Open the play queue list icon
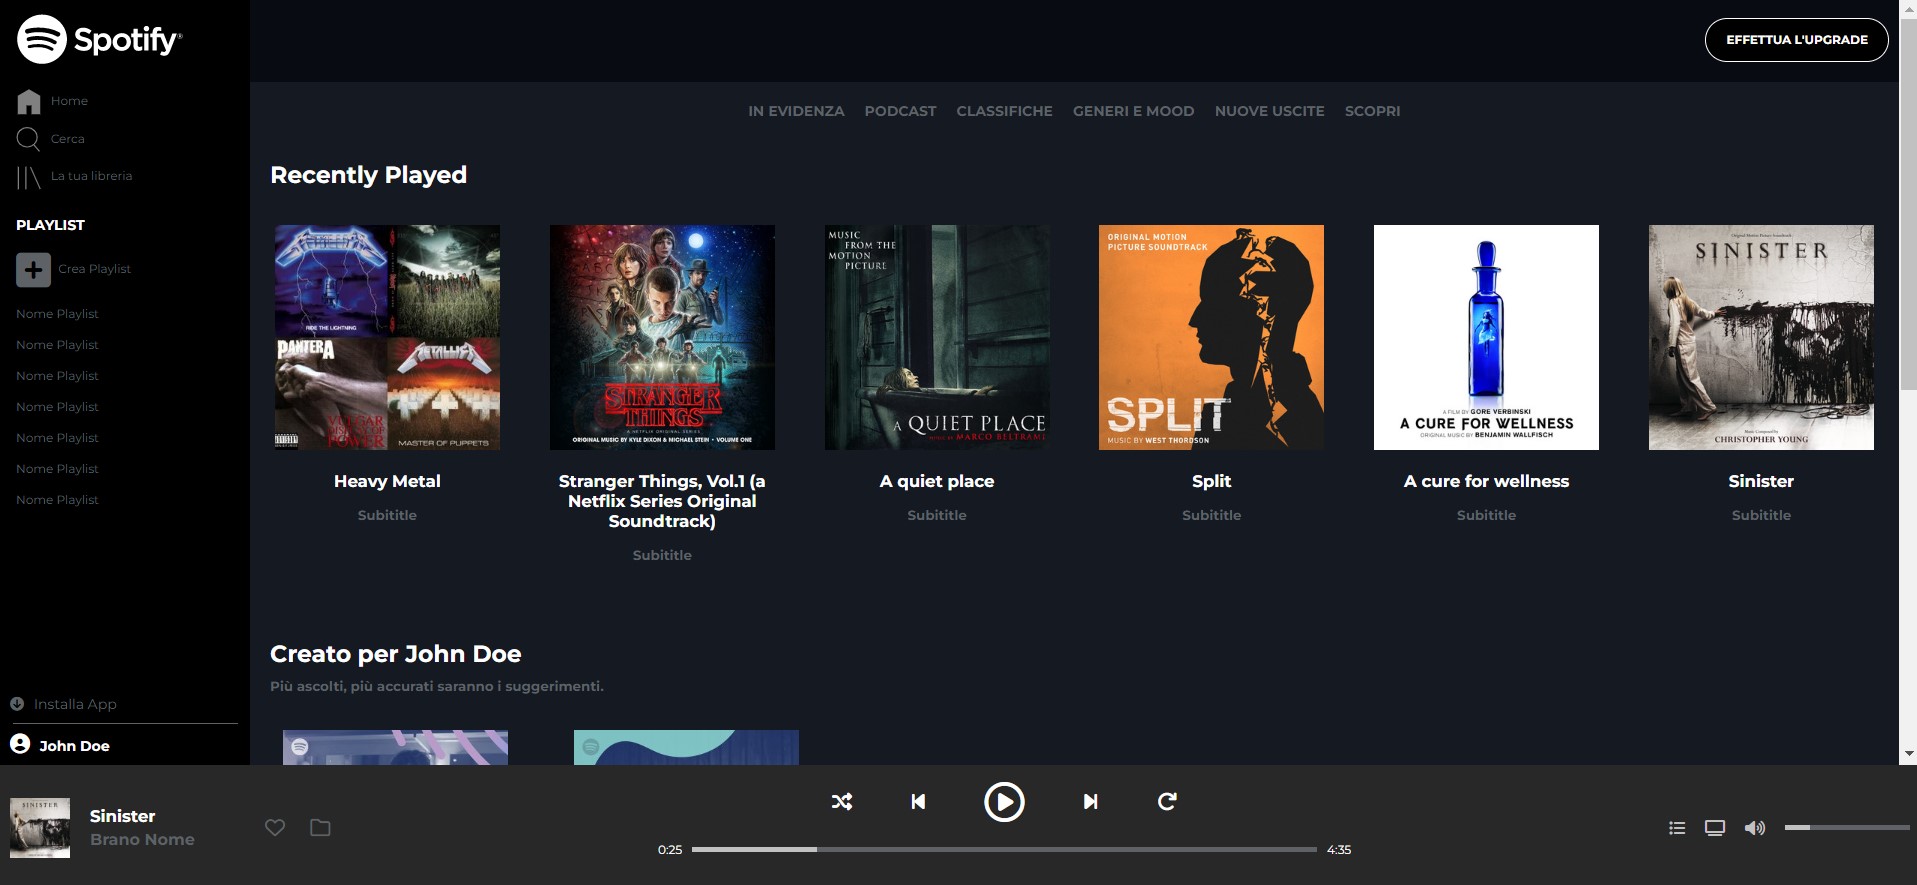The height and width of the screenshot is (885, 1917). [1677, 828]
